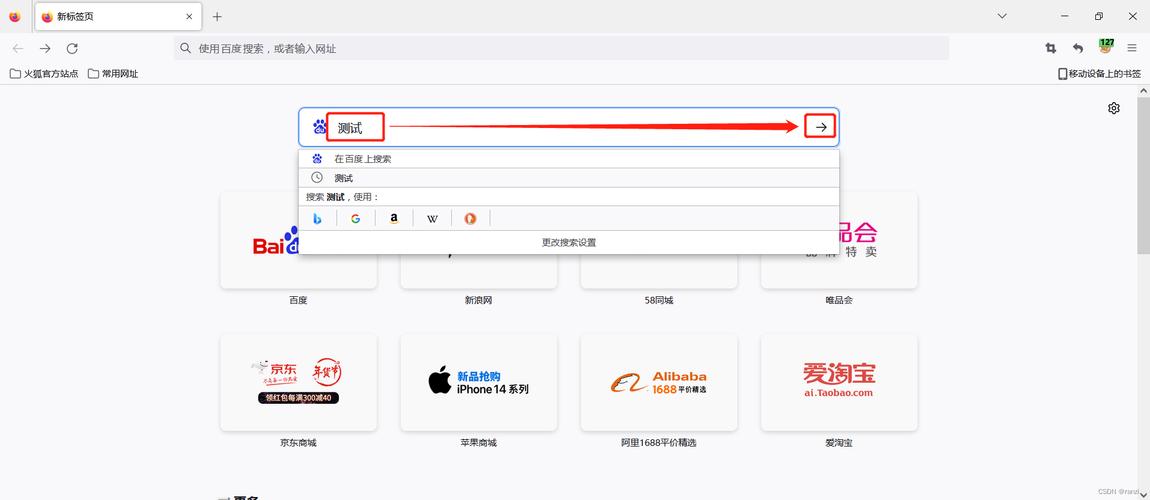The width and height of the screenshot is (1150, 500).
Task: Expand the list all tabs chevron
Action: click(x=1003, y=16)
